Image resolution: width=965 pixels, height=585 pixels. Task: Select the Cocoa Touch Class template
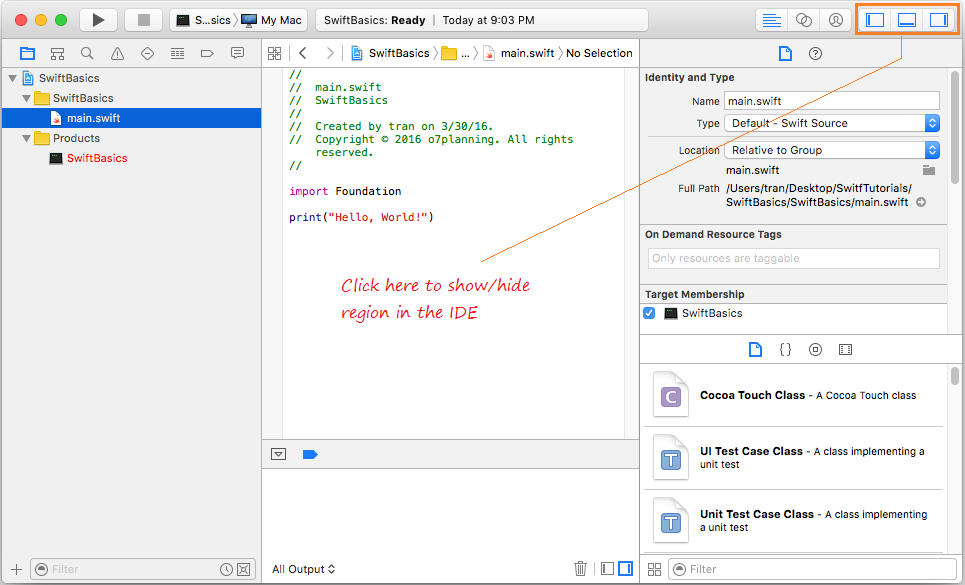(793, 396)
